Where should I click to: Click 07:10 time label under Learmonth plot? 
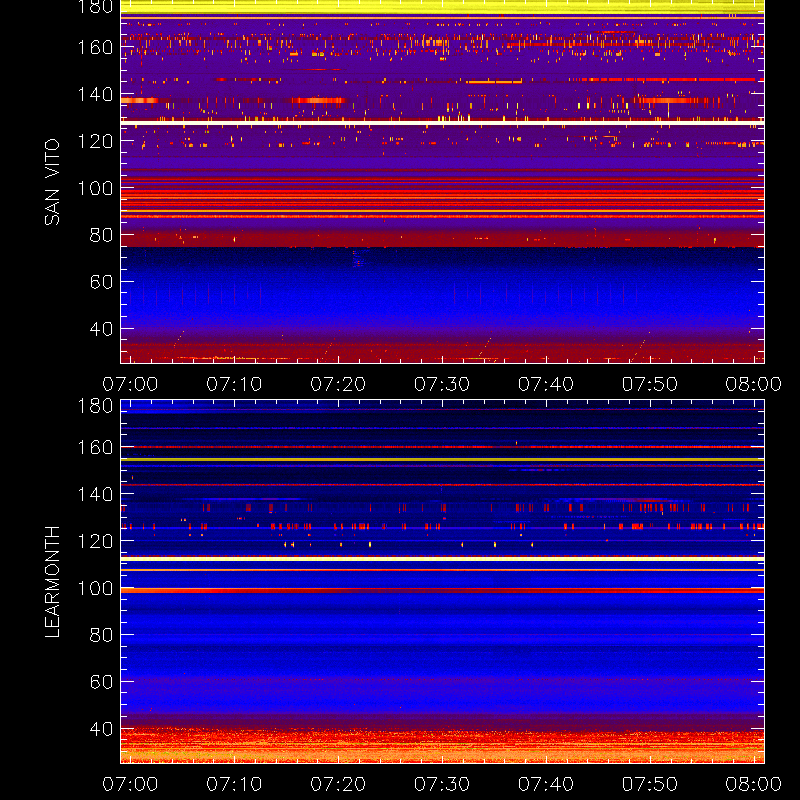(x=234, y=784)
